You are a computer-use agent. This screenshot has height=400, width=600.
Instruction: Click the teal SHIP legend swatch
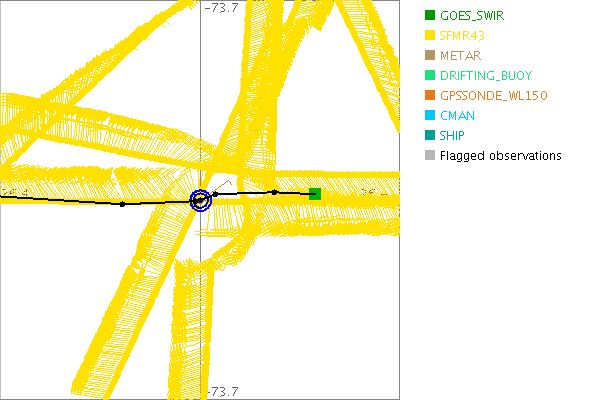(429, 136)
